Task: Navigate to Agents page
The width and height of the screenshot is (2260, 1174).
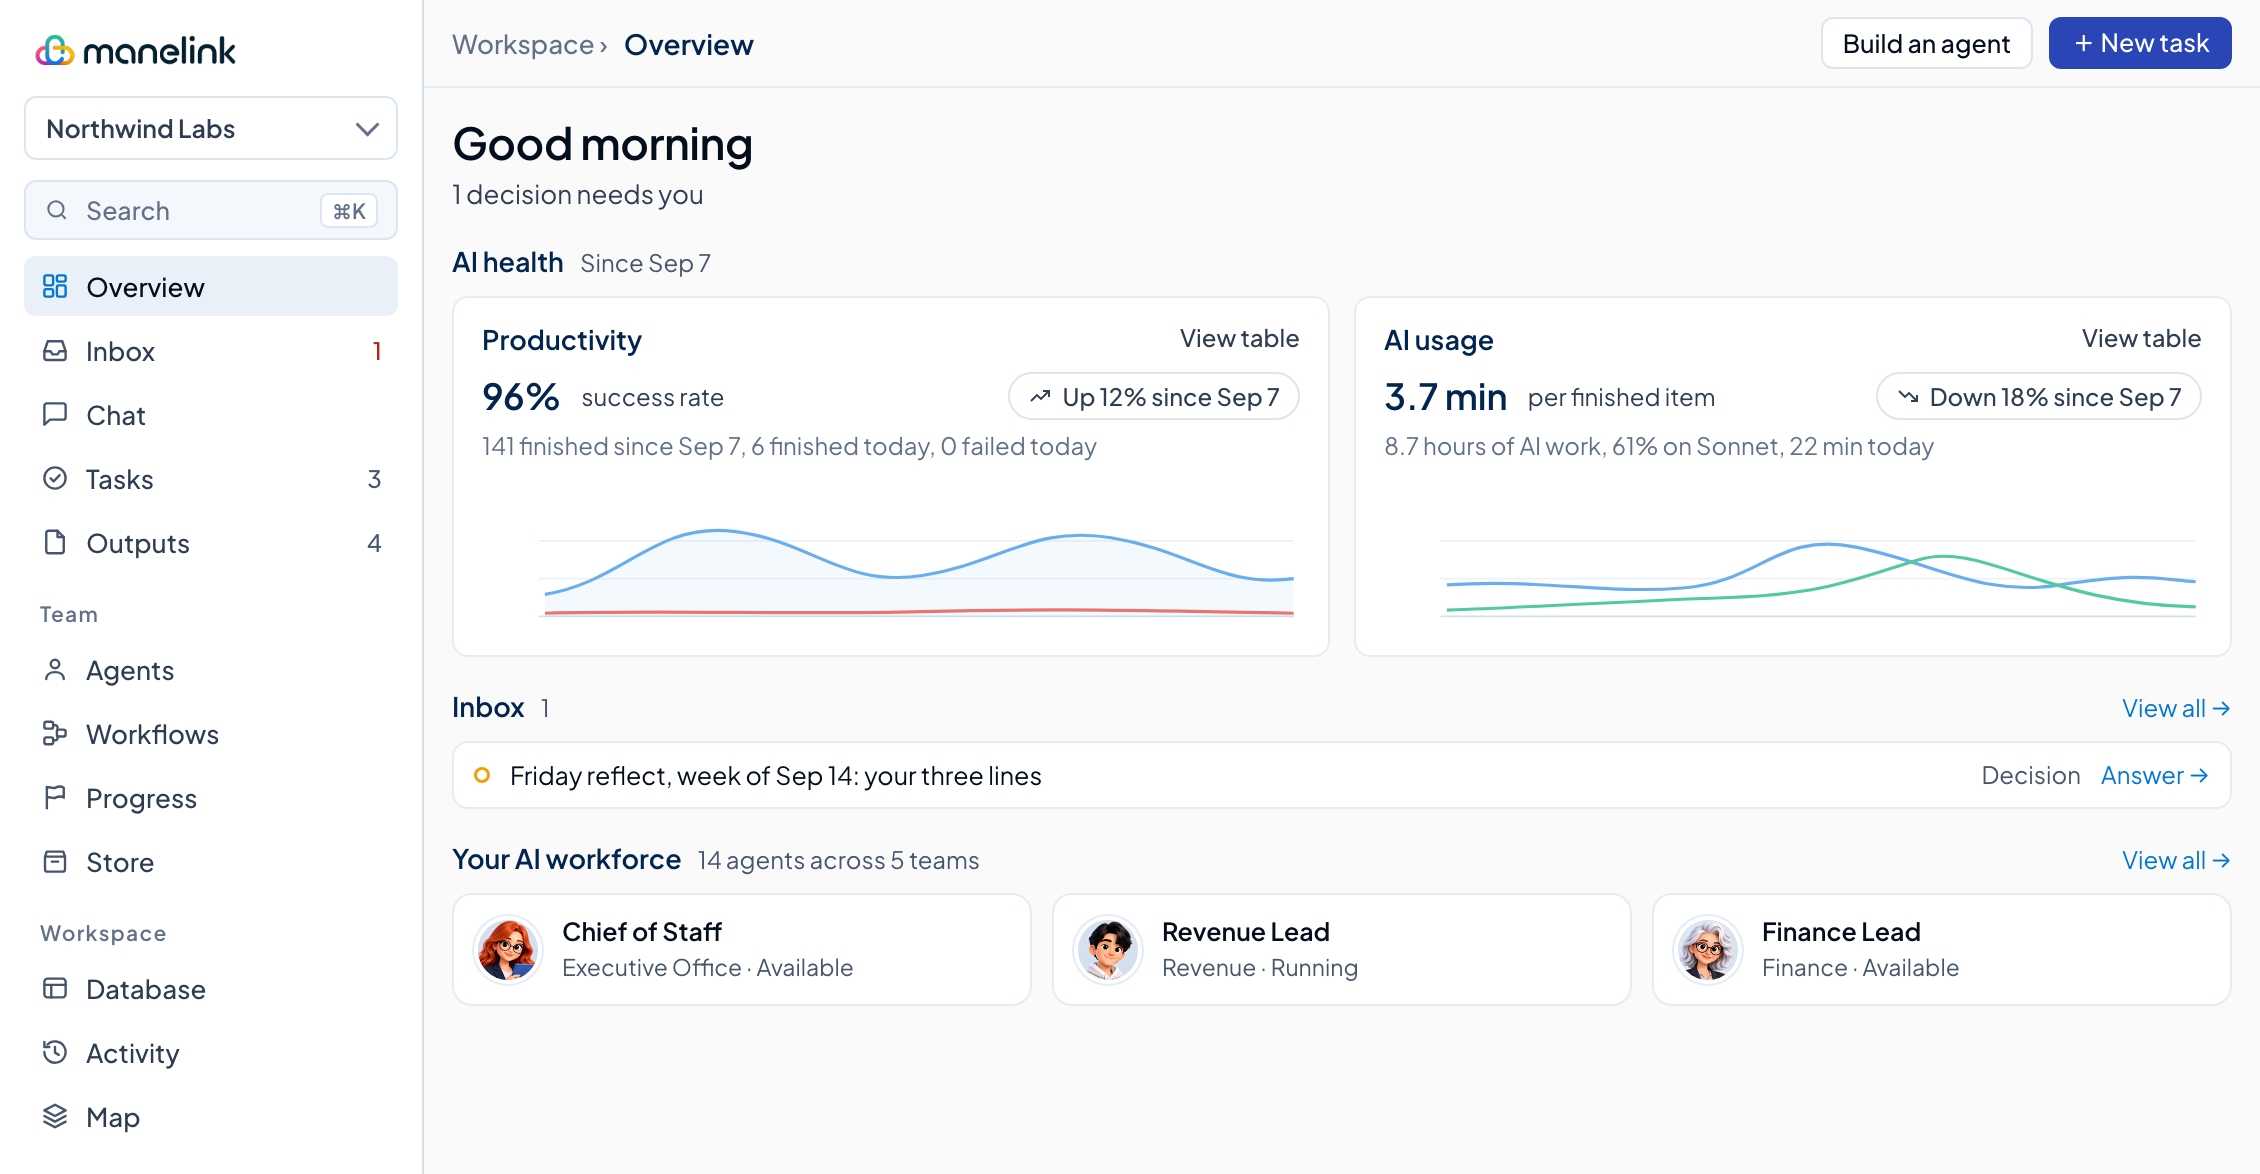Action: point(211,670)
